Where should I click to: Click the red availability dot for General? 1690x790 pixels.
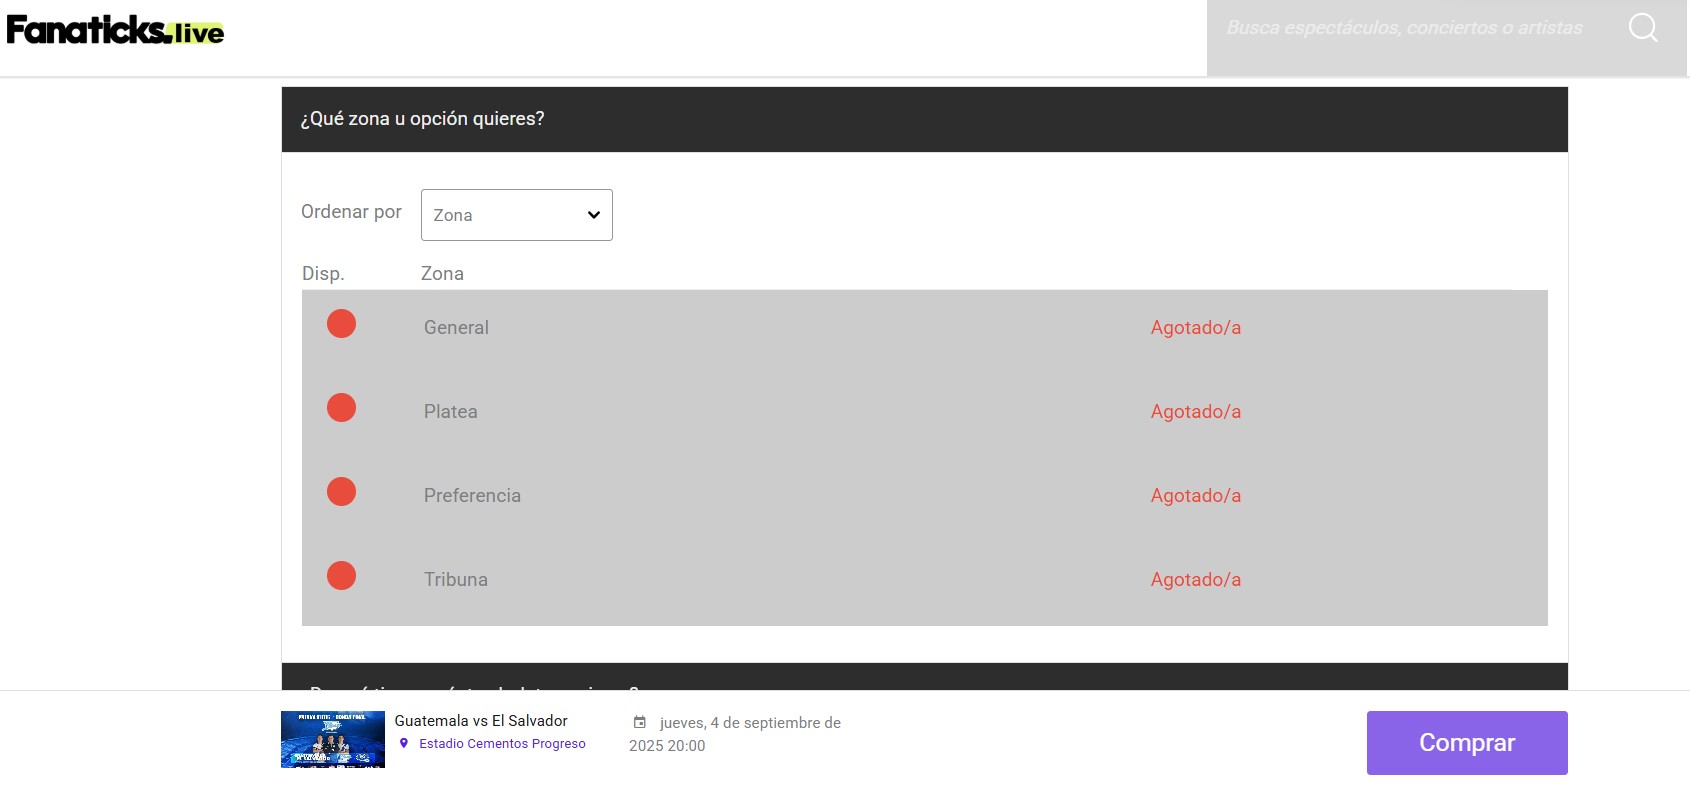(x=341, y=324)
